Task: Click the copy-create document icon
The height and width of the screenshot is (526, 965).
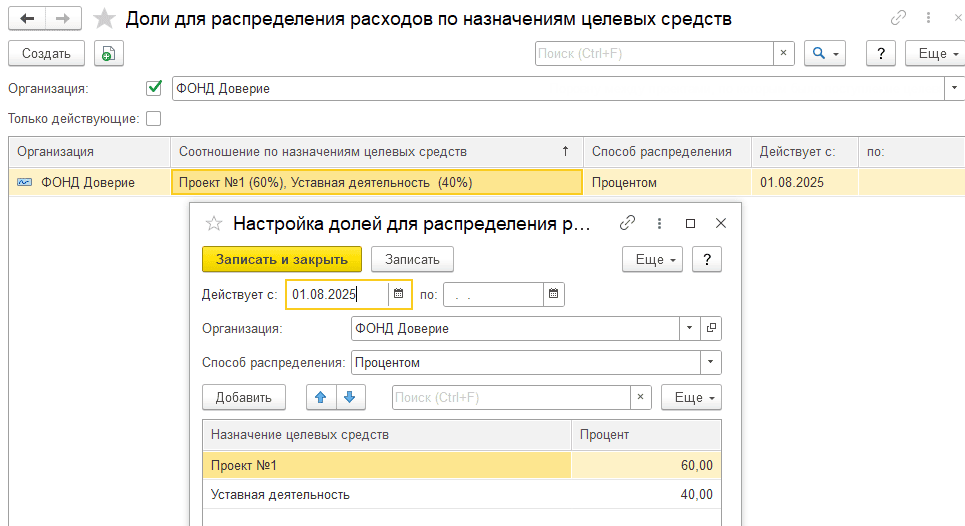Action: (108, 54)
